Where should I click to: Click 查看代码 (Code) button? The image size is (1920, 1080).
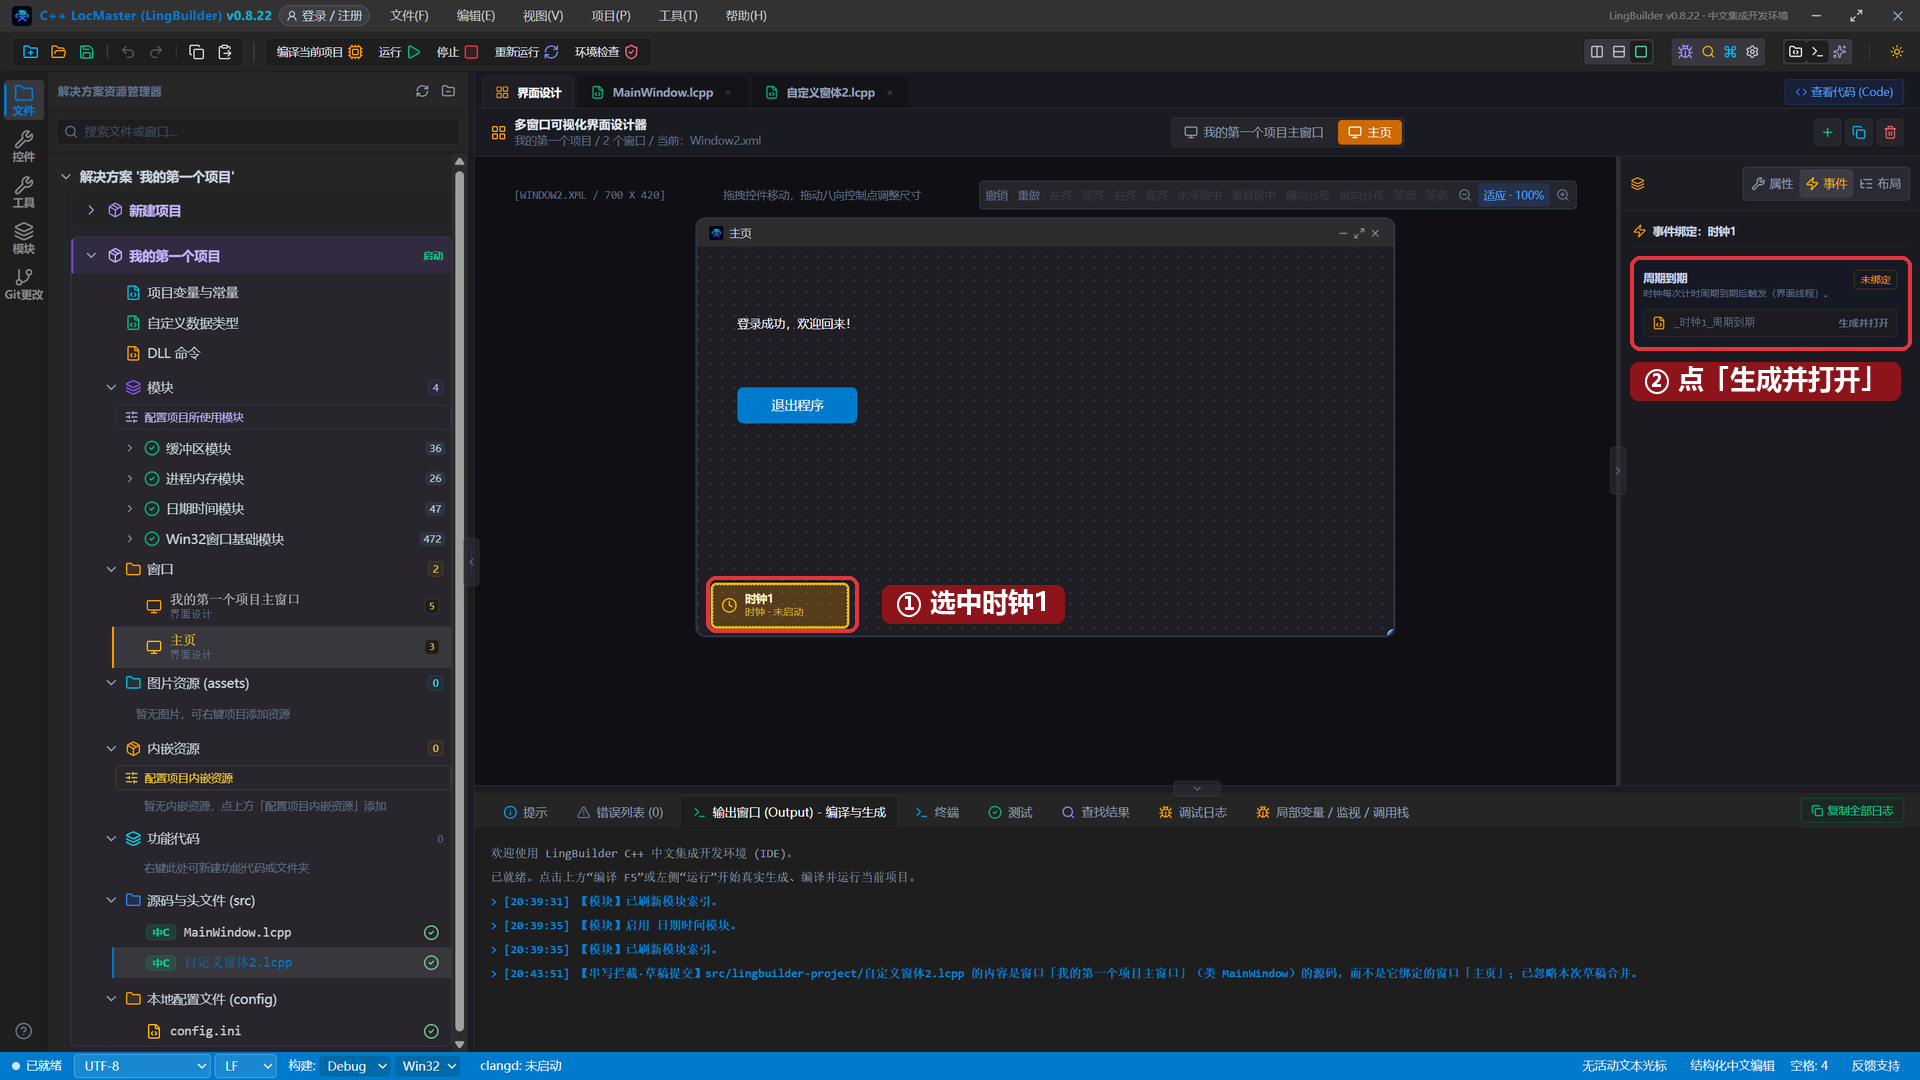1844,92
